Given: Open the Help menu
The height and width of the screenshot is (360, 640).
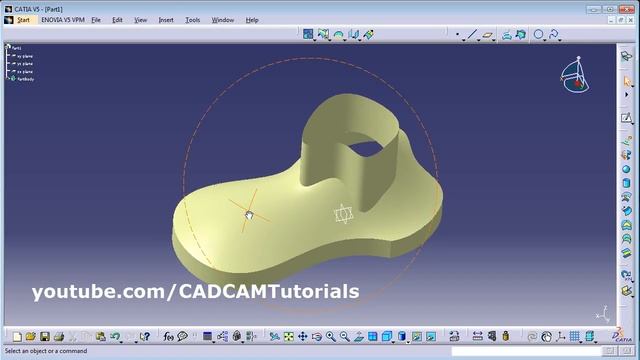Looking at the screenshot, I should pyautogui.click(x=252, y=20).
